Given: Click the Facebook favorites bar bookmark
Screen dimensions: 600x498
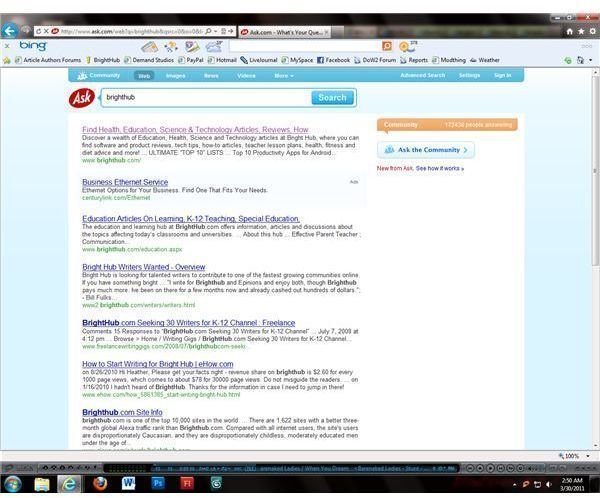Looking at the screenshot, I should click(x=333, y=60).
